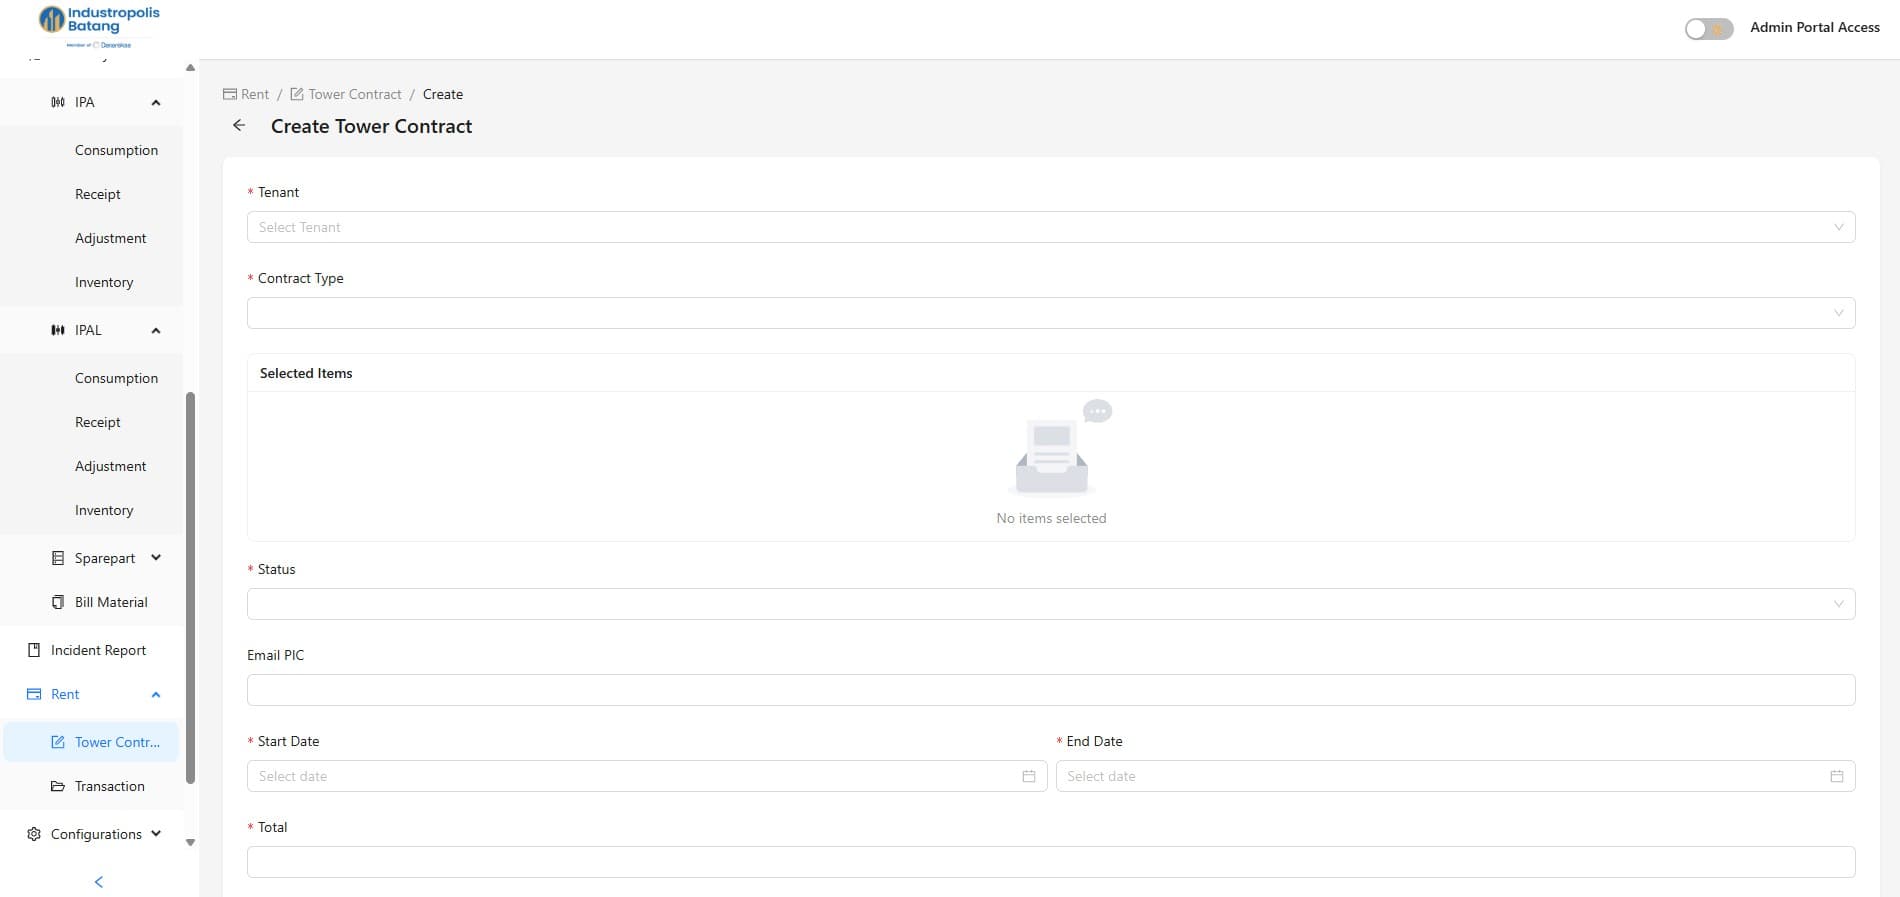Viewport: 1900px width, 897px height.
Task: Select Tower Contract in sidebar
Action: (91, 742)
